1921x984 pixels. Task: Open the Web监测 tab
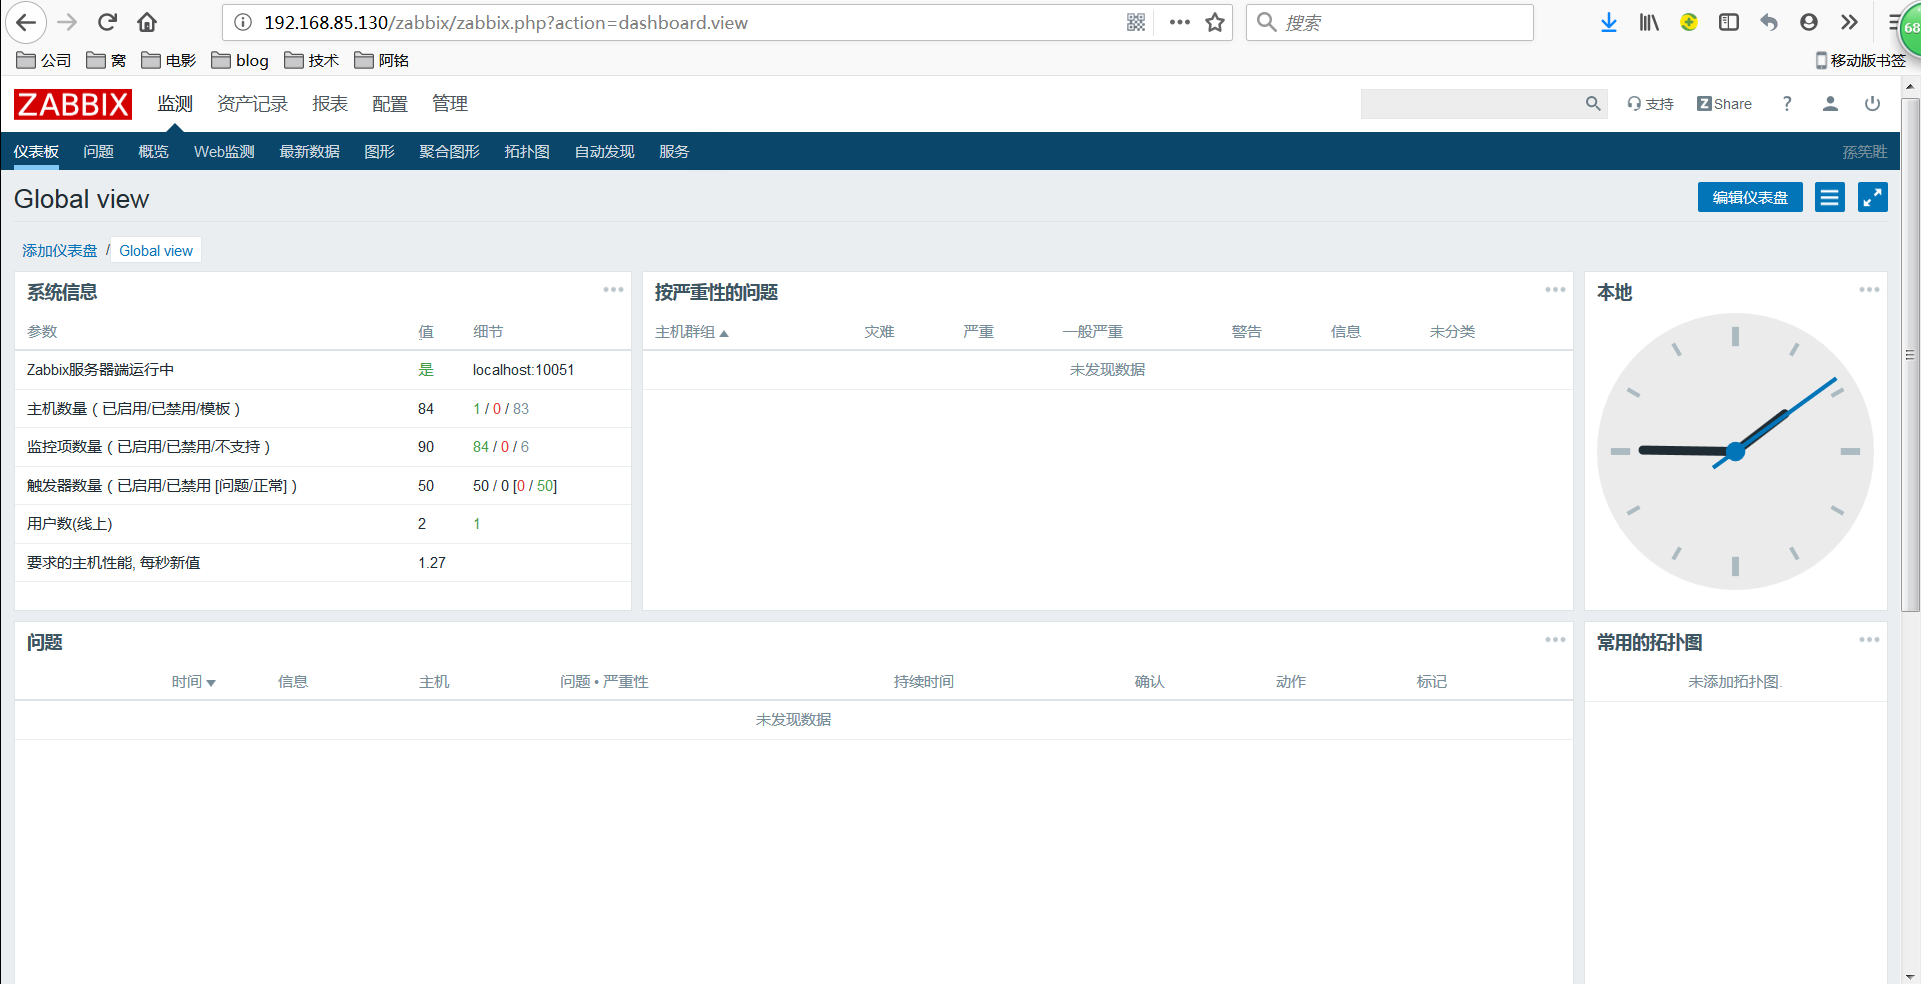click(223, 151)
